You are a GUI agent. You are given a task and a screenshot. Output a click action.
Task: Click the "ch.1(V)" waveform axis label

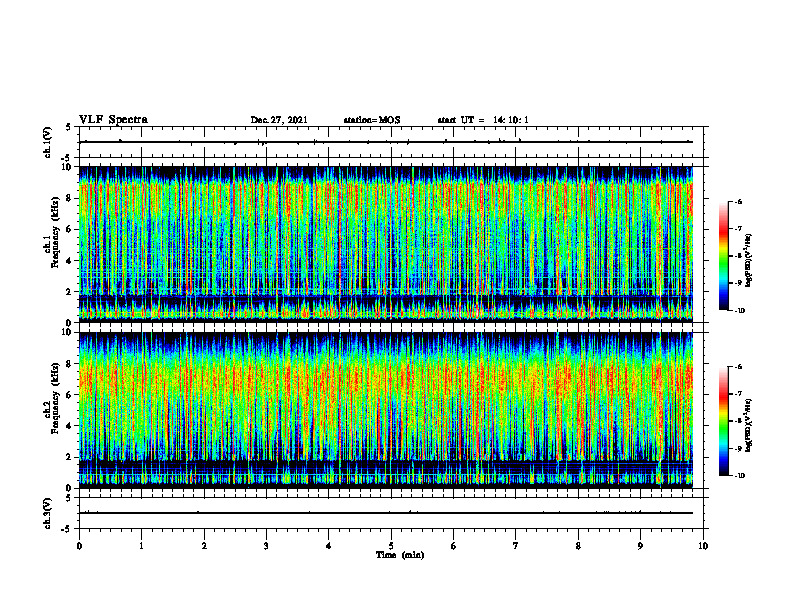(47, 142)
